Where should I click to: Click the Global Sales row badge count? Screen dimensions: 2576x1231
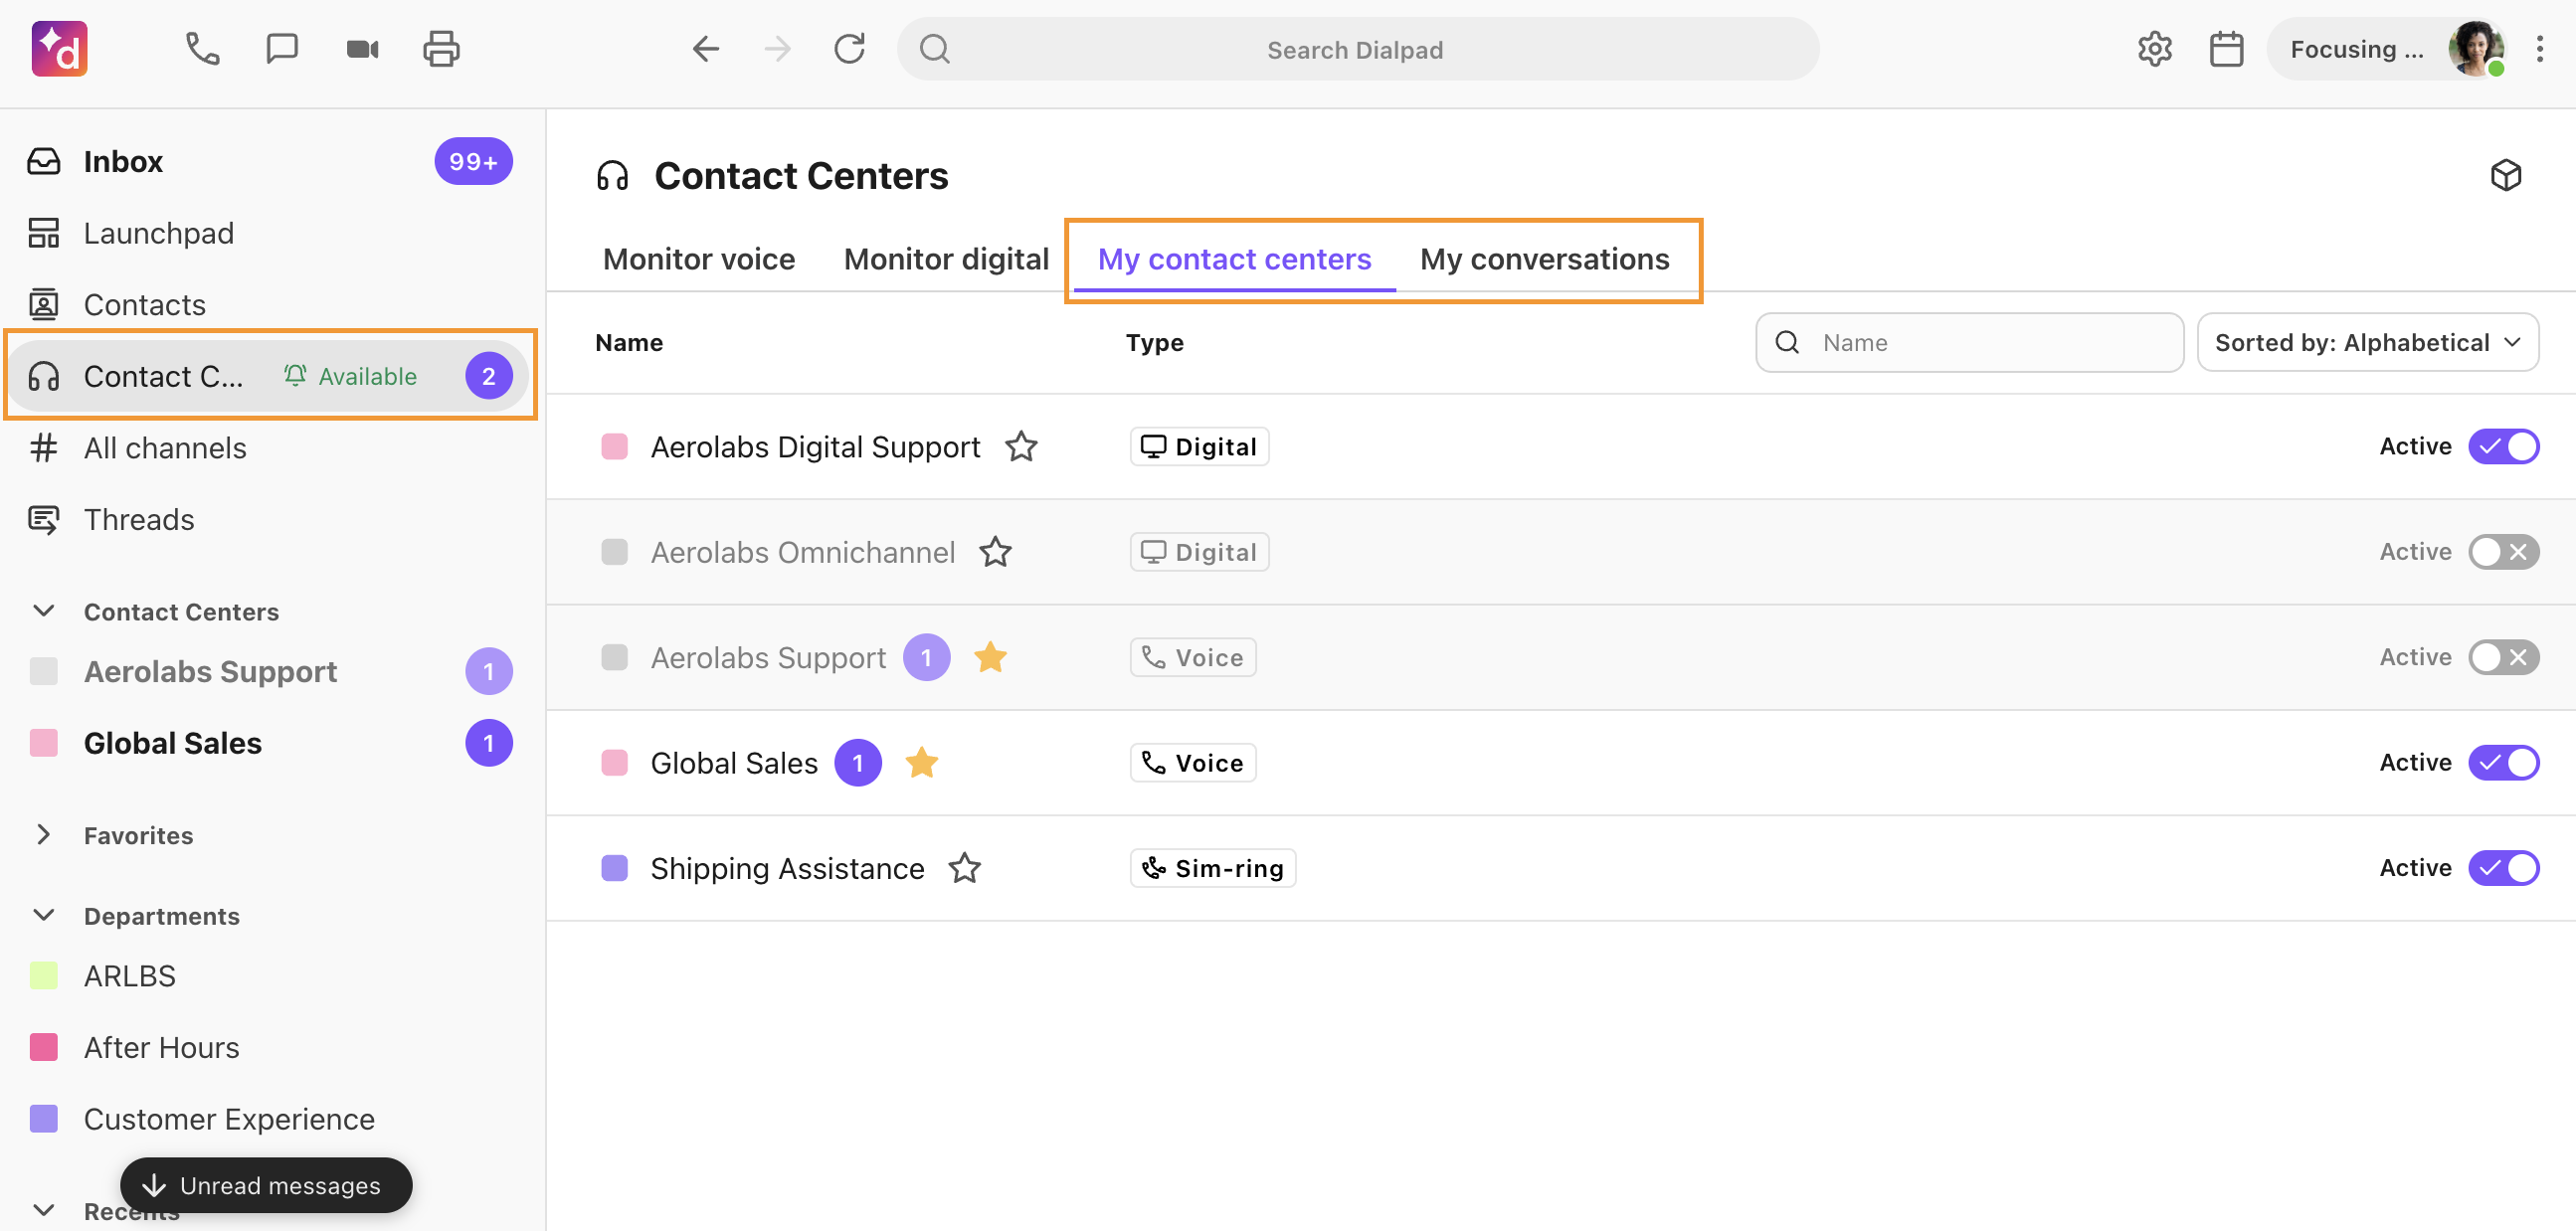pos(858,763)
